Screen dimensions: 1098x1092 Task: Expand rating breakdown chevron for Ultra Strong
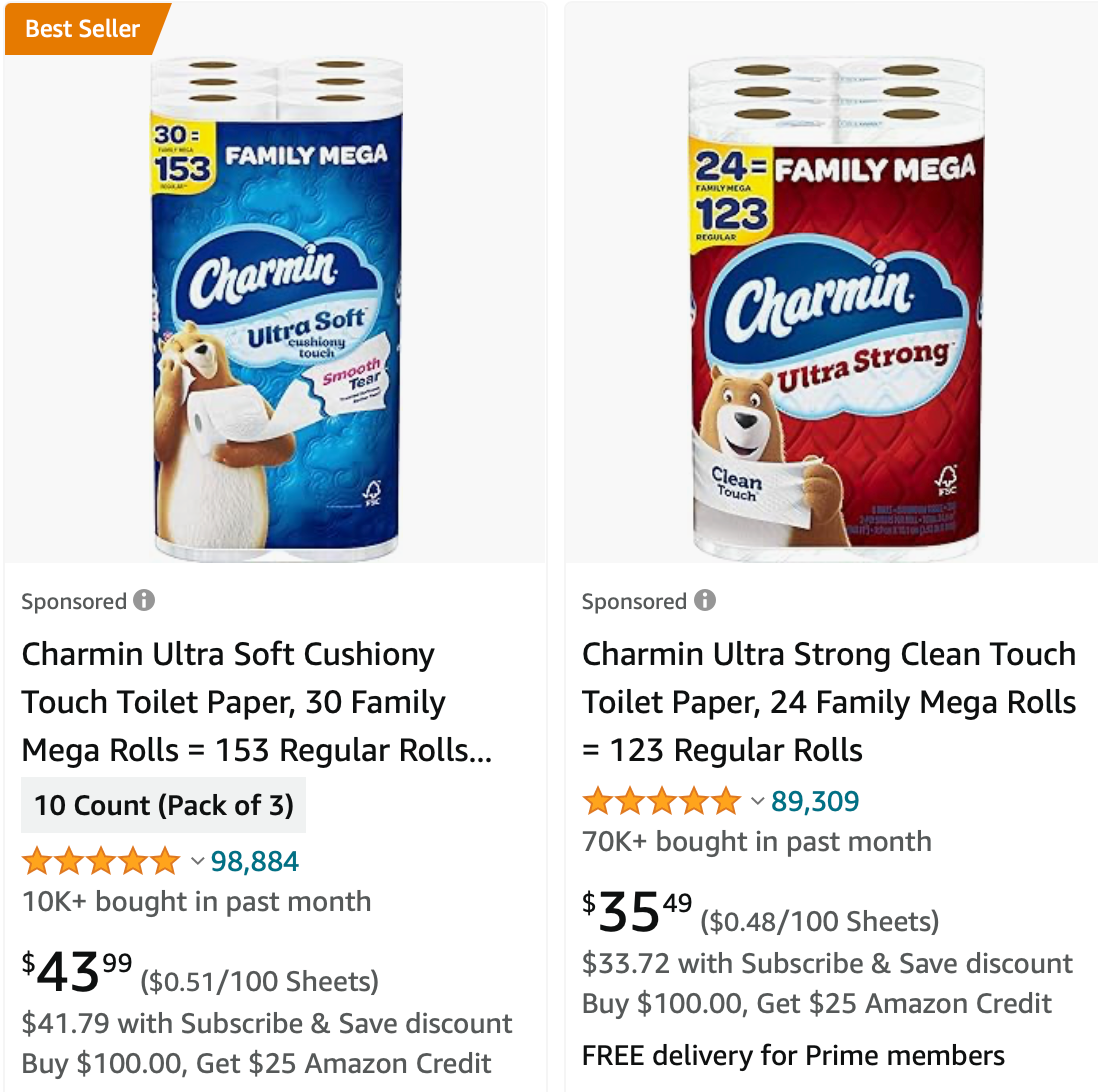(757, 801)
